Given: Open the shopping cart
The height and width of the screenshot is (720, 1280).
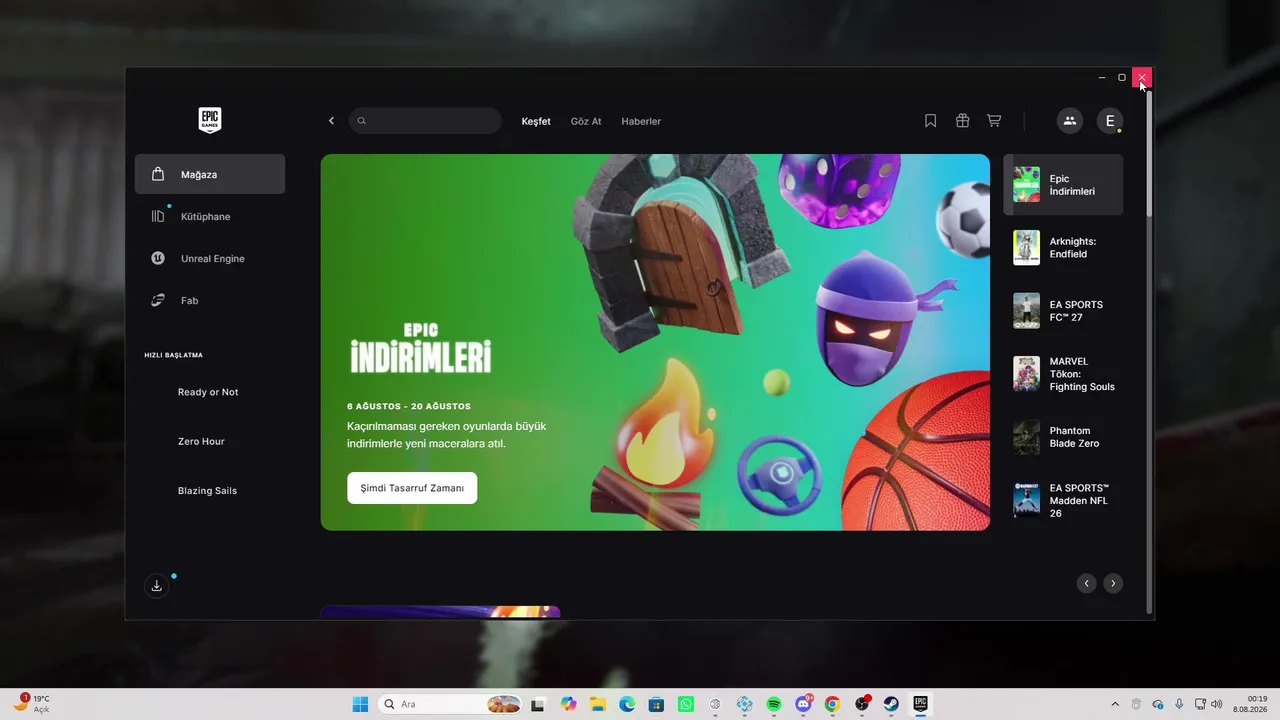Looking at the screenshot, I should coord(994,121).
